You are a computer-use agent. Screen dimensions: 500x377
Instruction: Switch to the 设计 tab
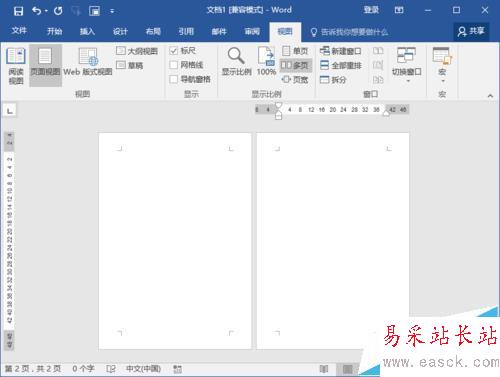(120, 32)
